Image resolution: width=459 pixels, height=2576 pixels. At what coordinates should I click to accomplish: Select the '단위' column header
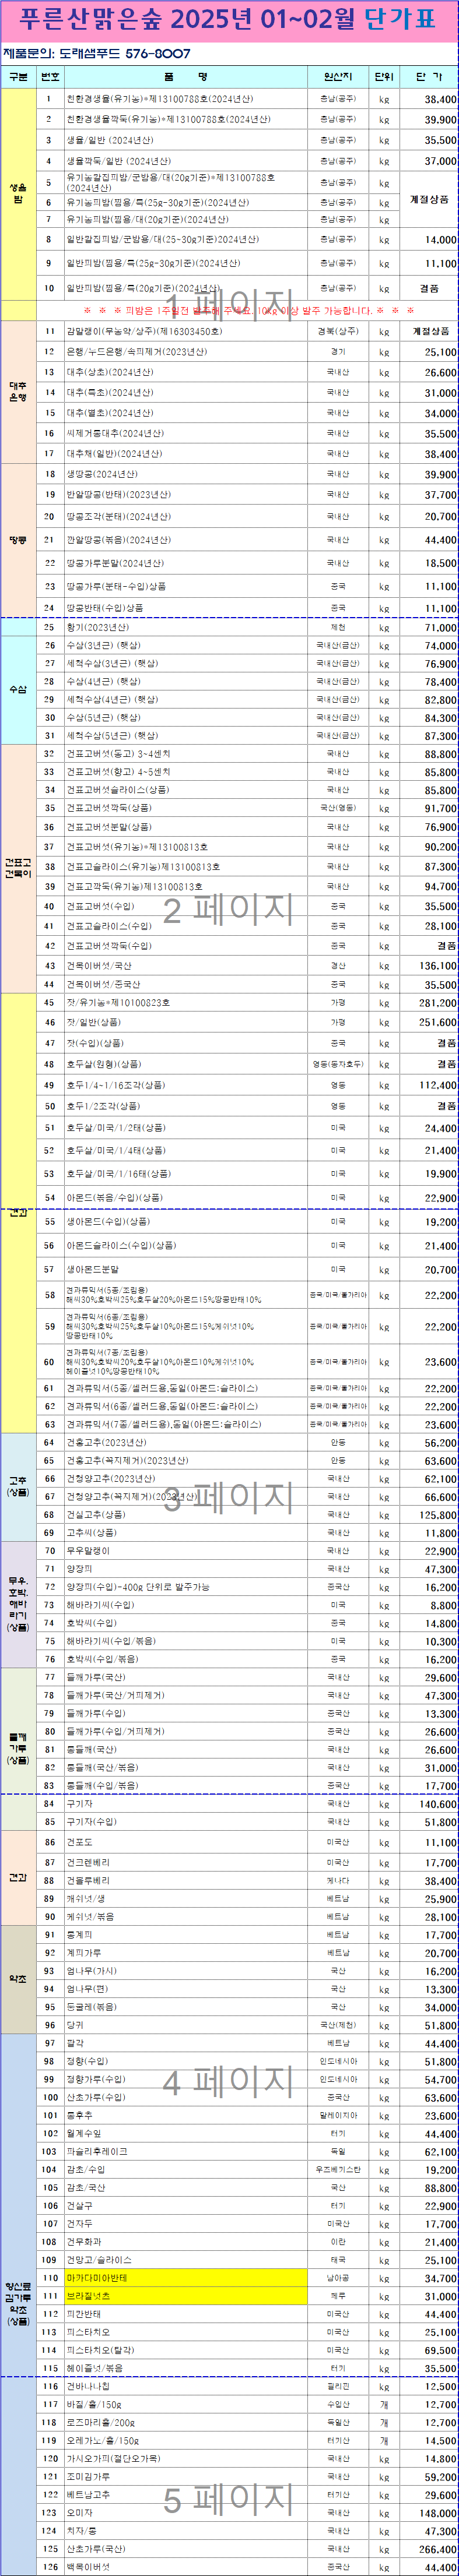[384, 76]
